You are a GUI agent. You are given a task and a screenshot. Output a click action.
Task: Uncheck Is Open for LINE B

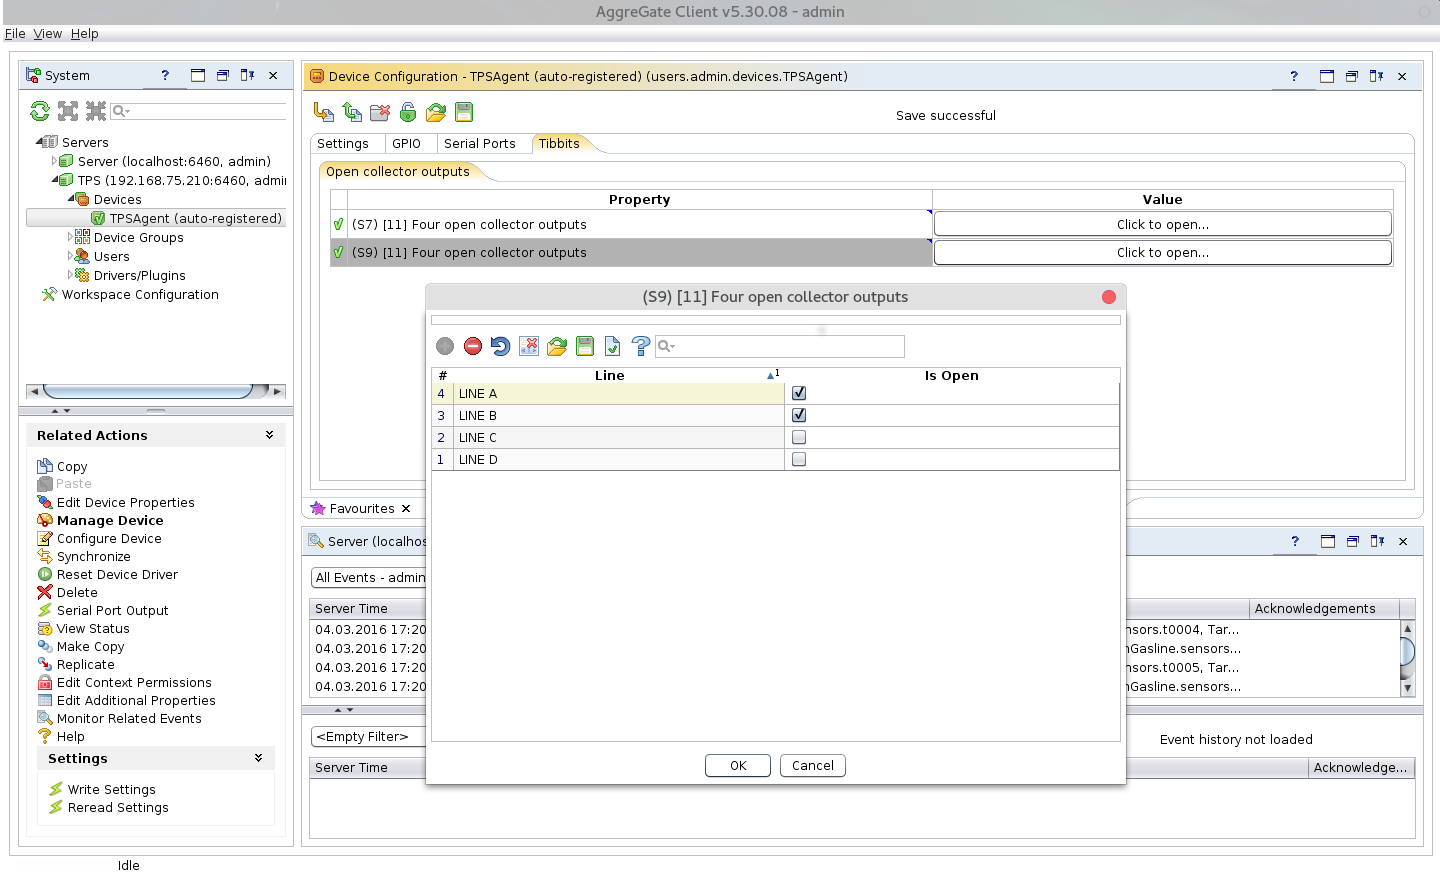coord(799,415)
